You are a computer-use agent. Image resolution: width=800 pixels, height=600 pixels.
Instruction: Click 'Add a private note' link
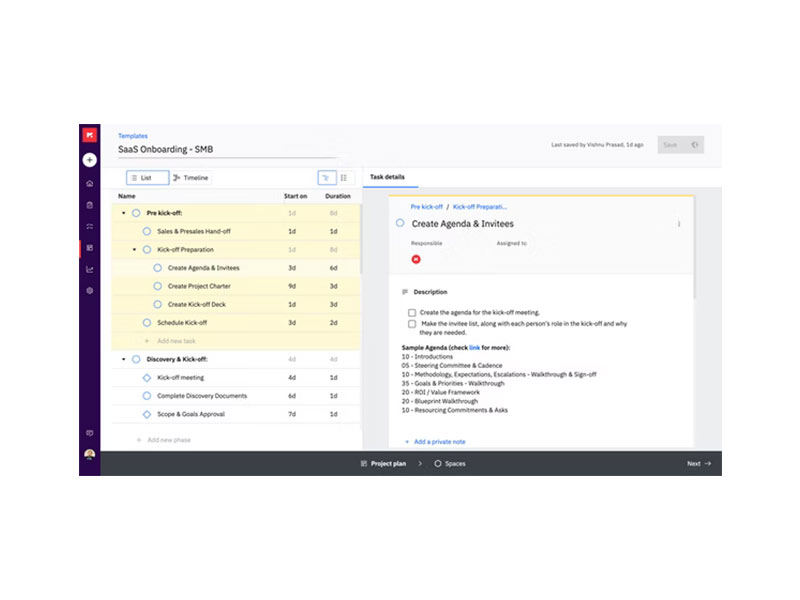(x=435, y=441)
